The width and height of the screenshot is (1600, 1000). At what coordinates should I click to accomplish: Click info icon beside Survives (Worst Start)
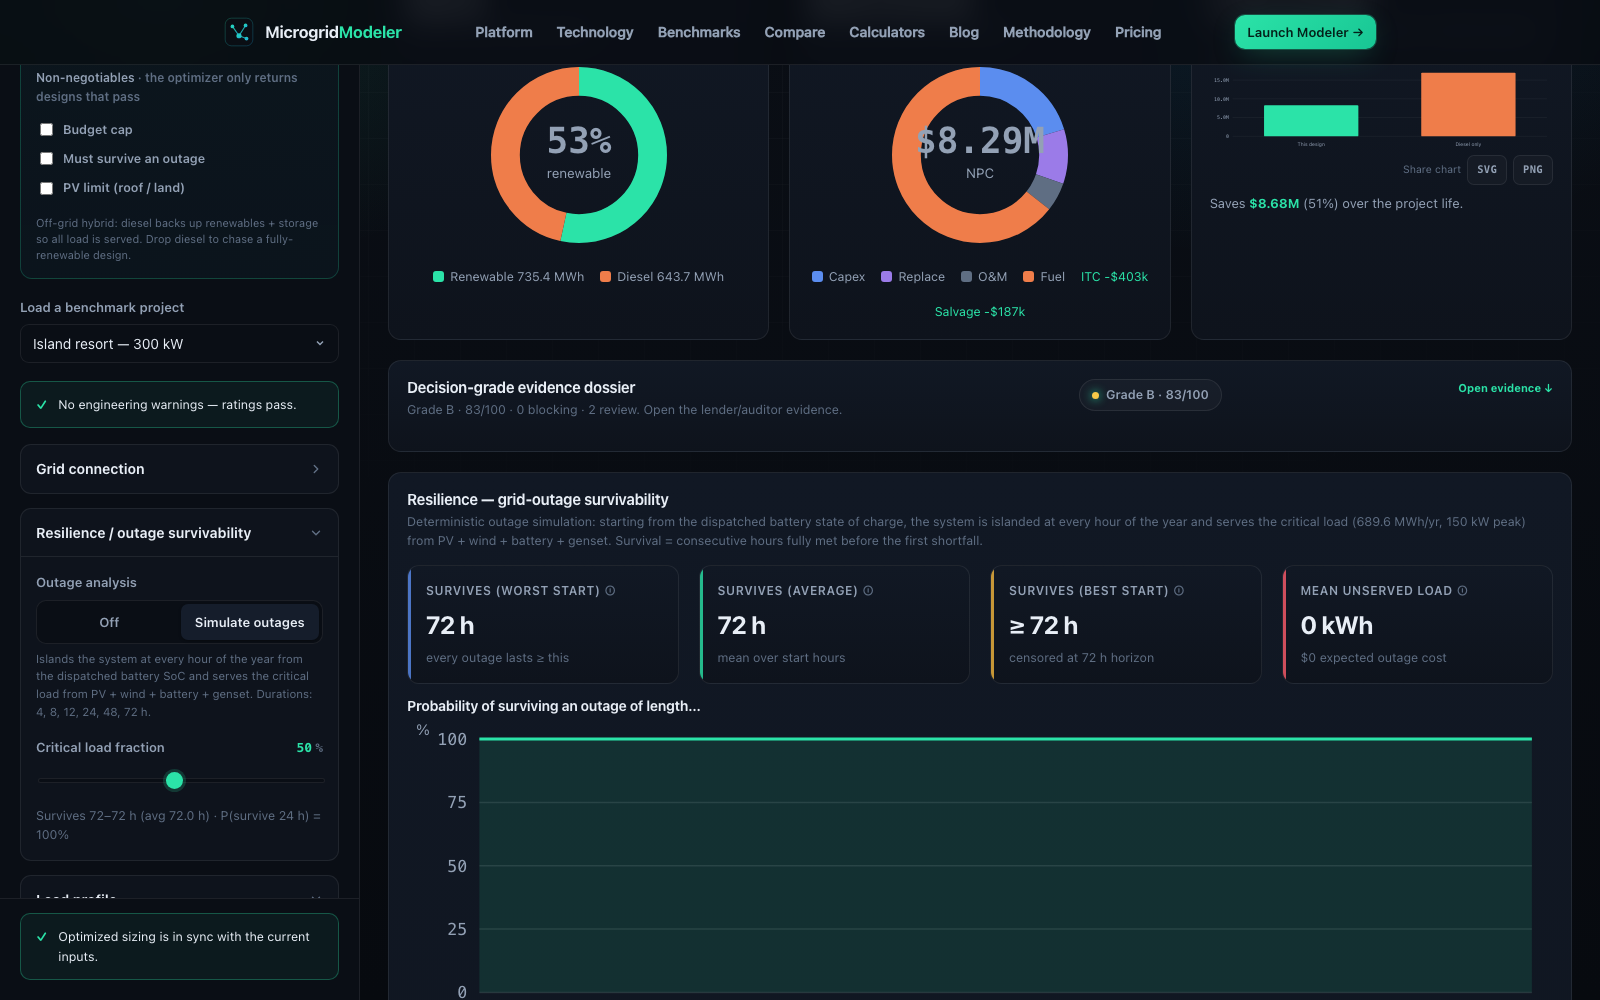pos(610,591)
